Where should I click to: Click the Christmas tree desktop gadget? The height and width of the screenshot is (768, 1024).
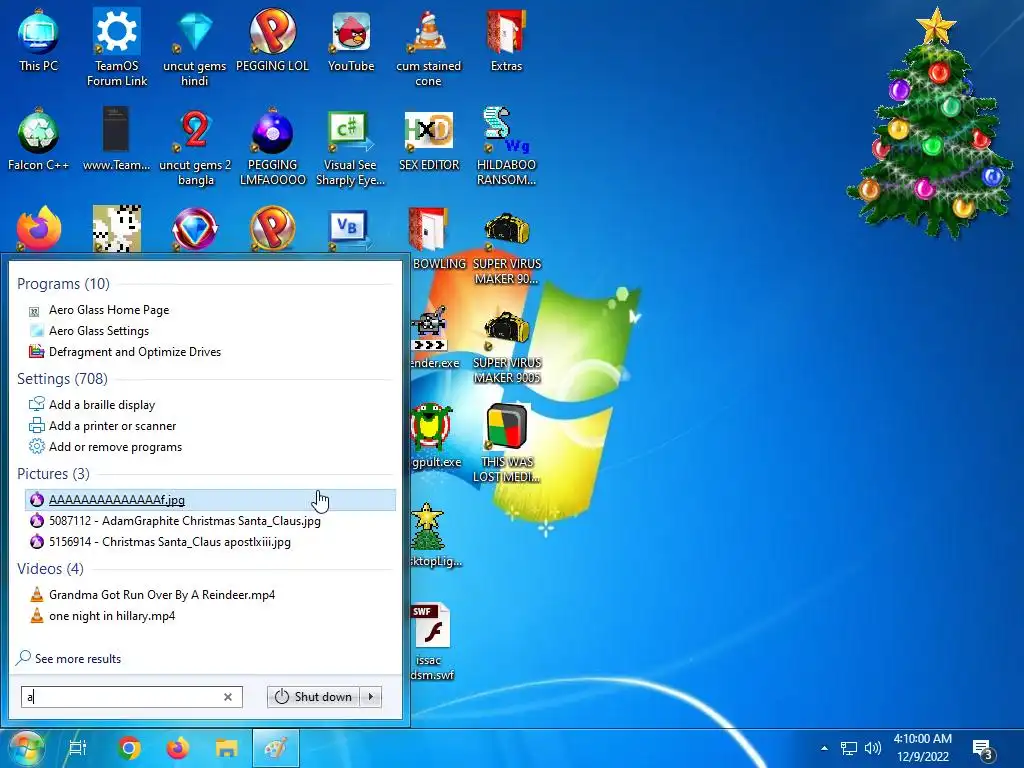coord(930,124)
